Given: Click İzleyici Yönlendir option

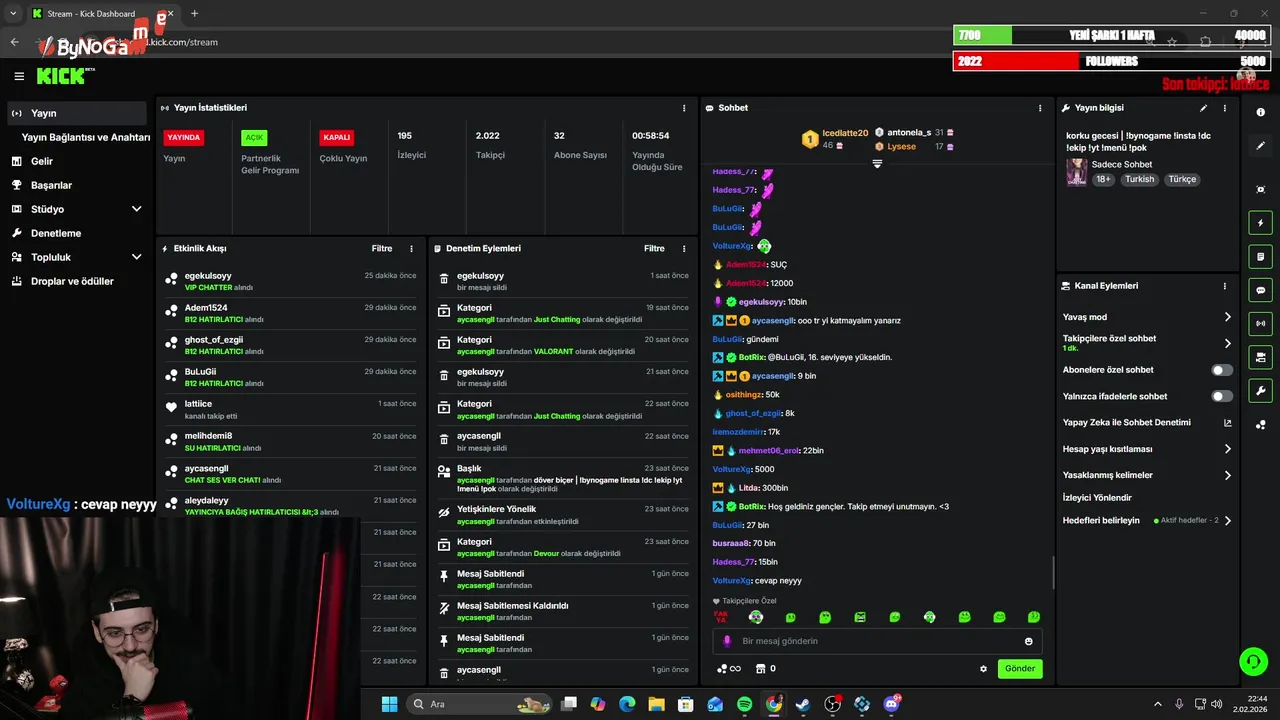Looking at the screenshot, I should [x=1097, y=497].
